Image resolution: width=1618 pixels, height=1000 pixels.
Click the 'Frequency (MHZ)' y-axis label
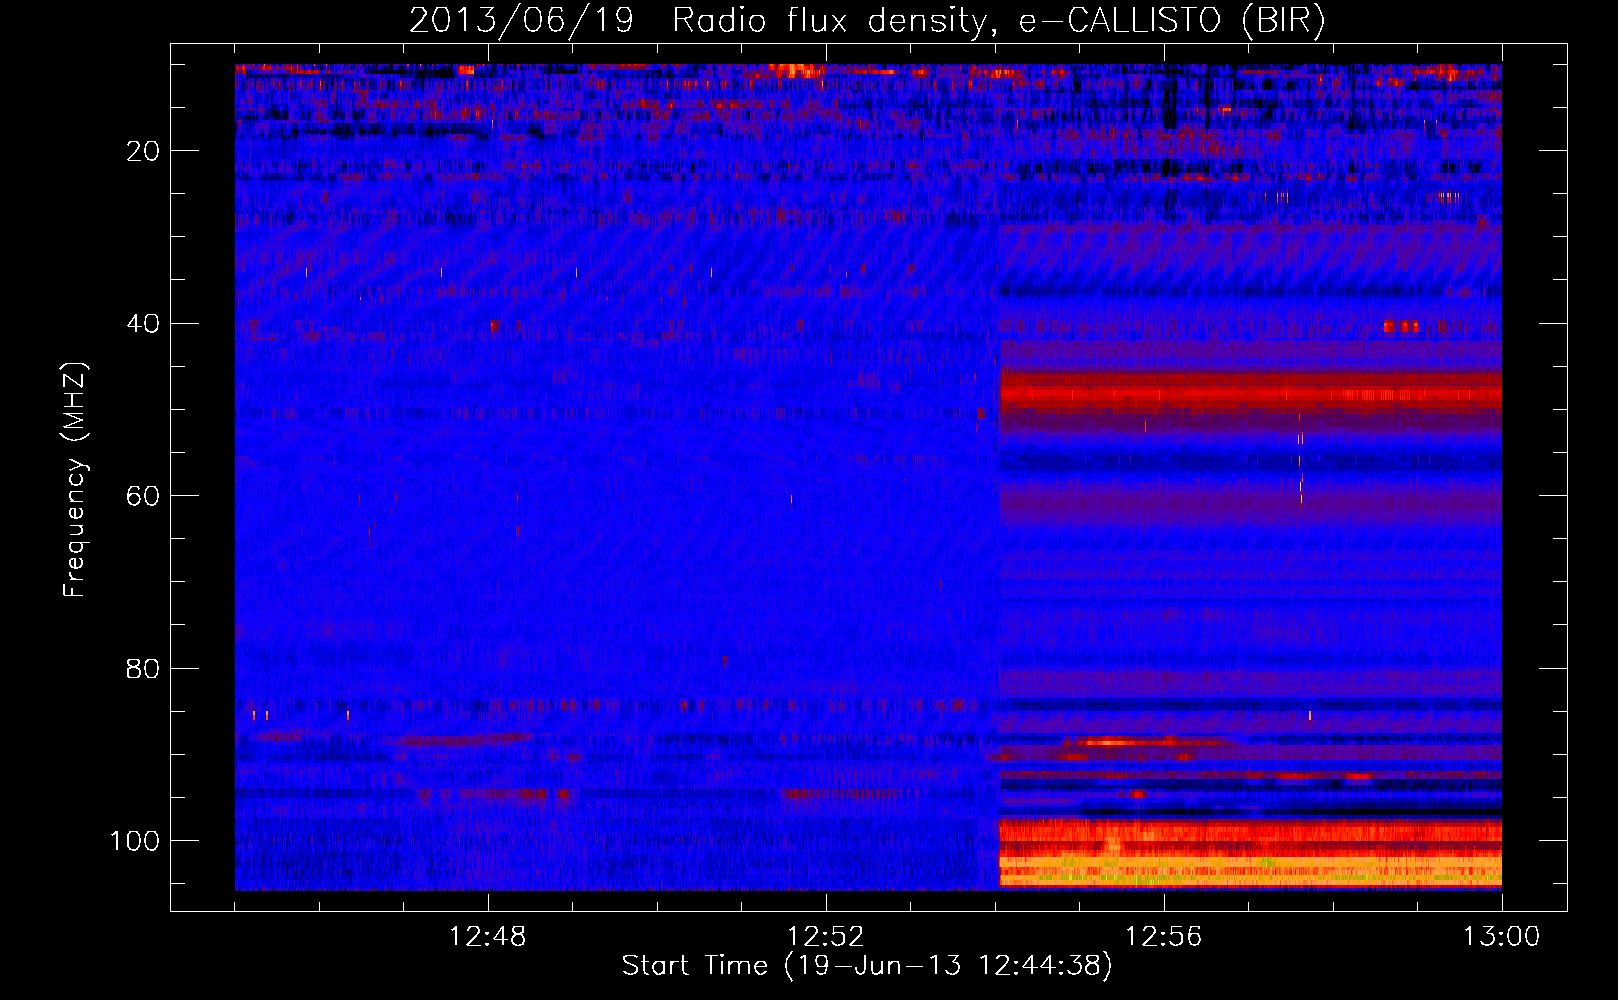point(75,480)
